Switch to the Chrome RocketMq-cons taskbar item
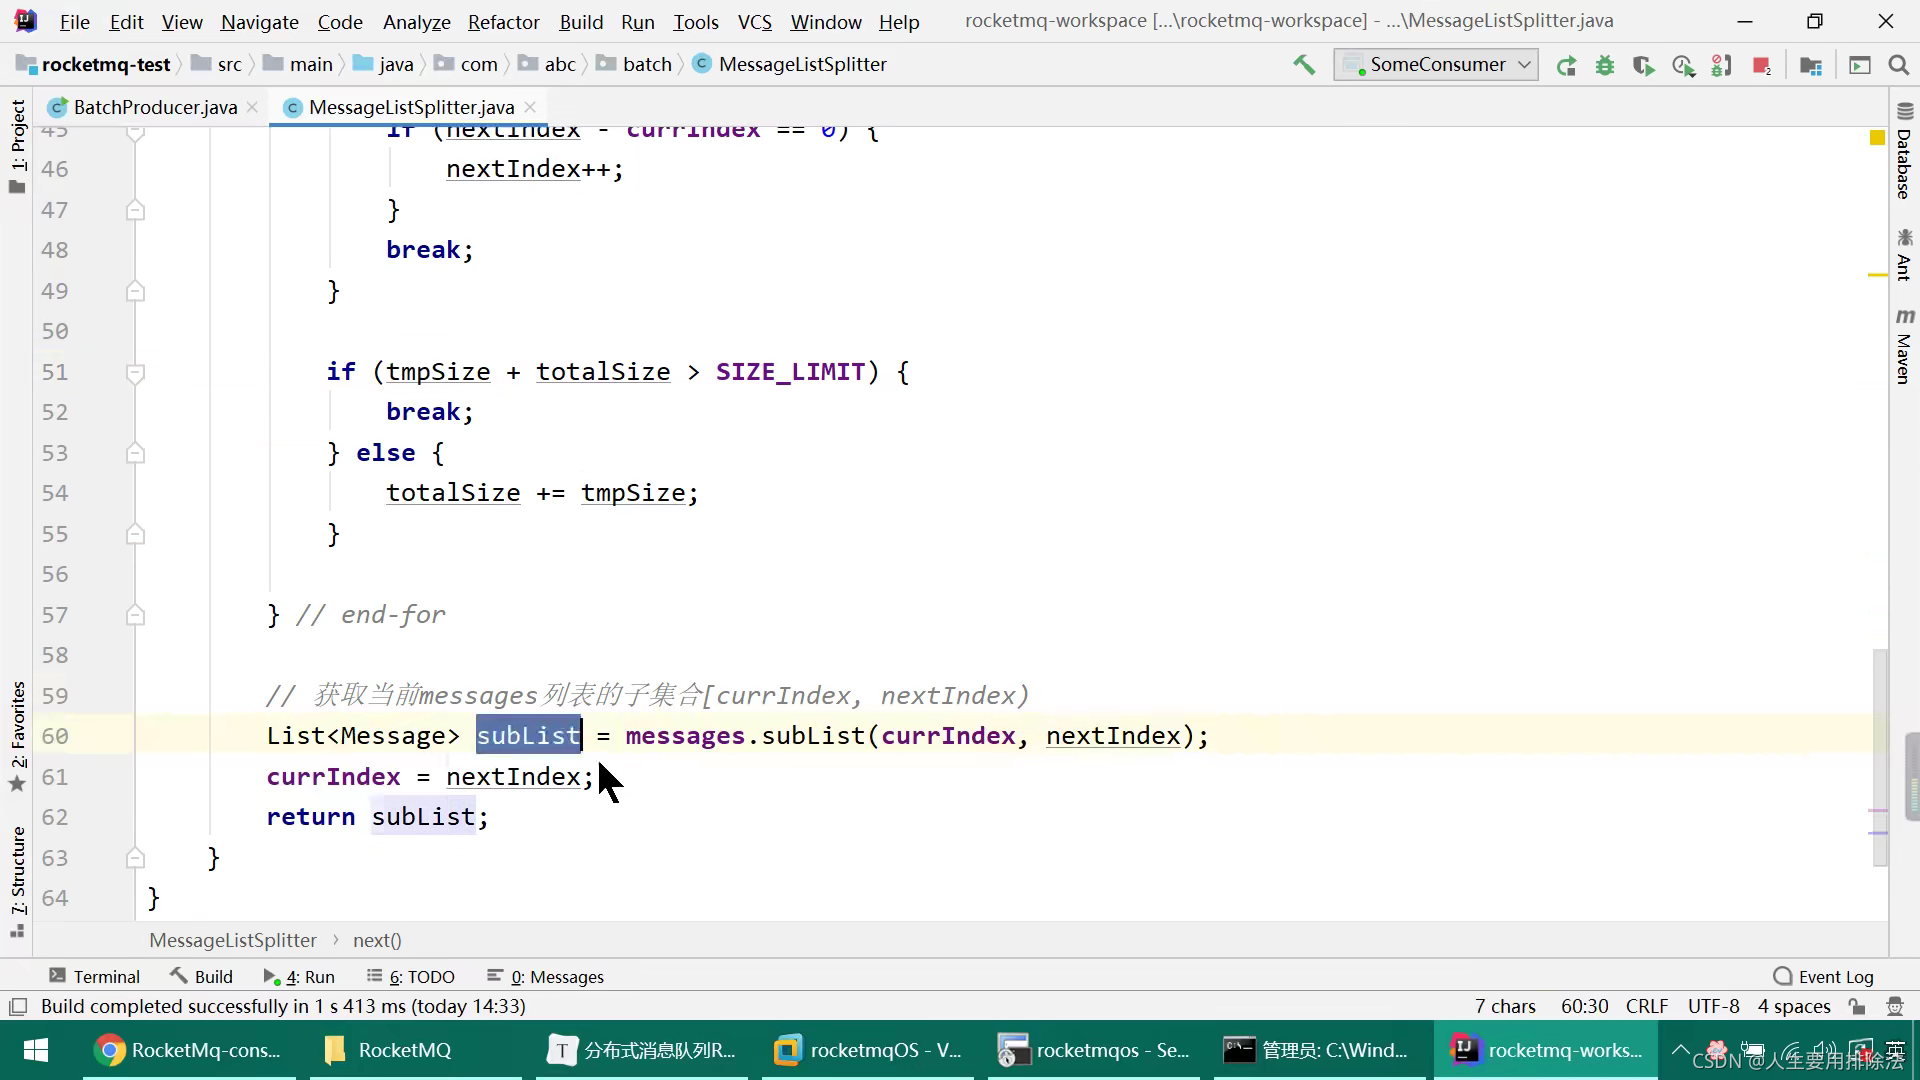Image resolution: width=1920 pixels, height=1080 pixels. point(189,1050)
